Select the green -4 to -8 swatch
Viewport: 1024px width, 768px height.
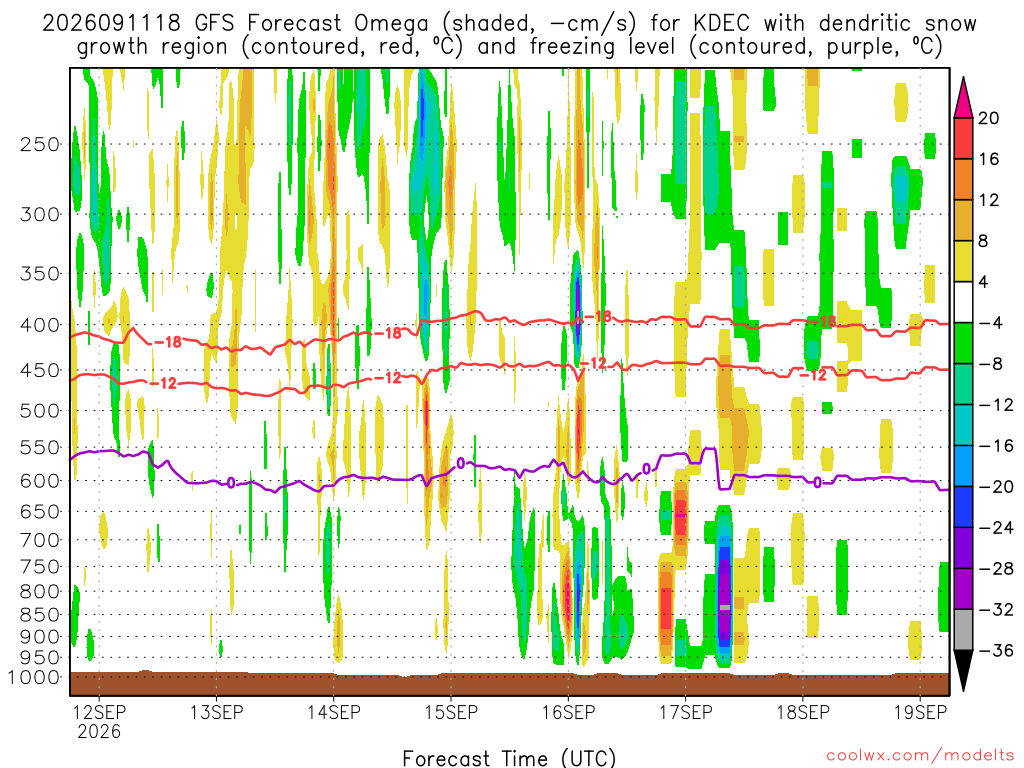point(963,343)
